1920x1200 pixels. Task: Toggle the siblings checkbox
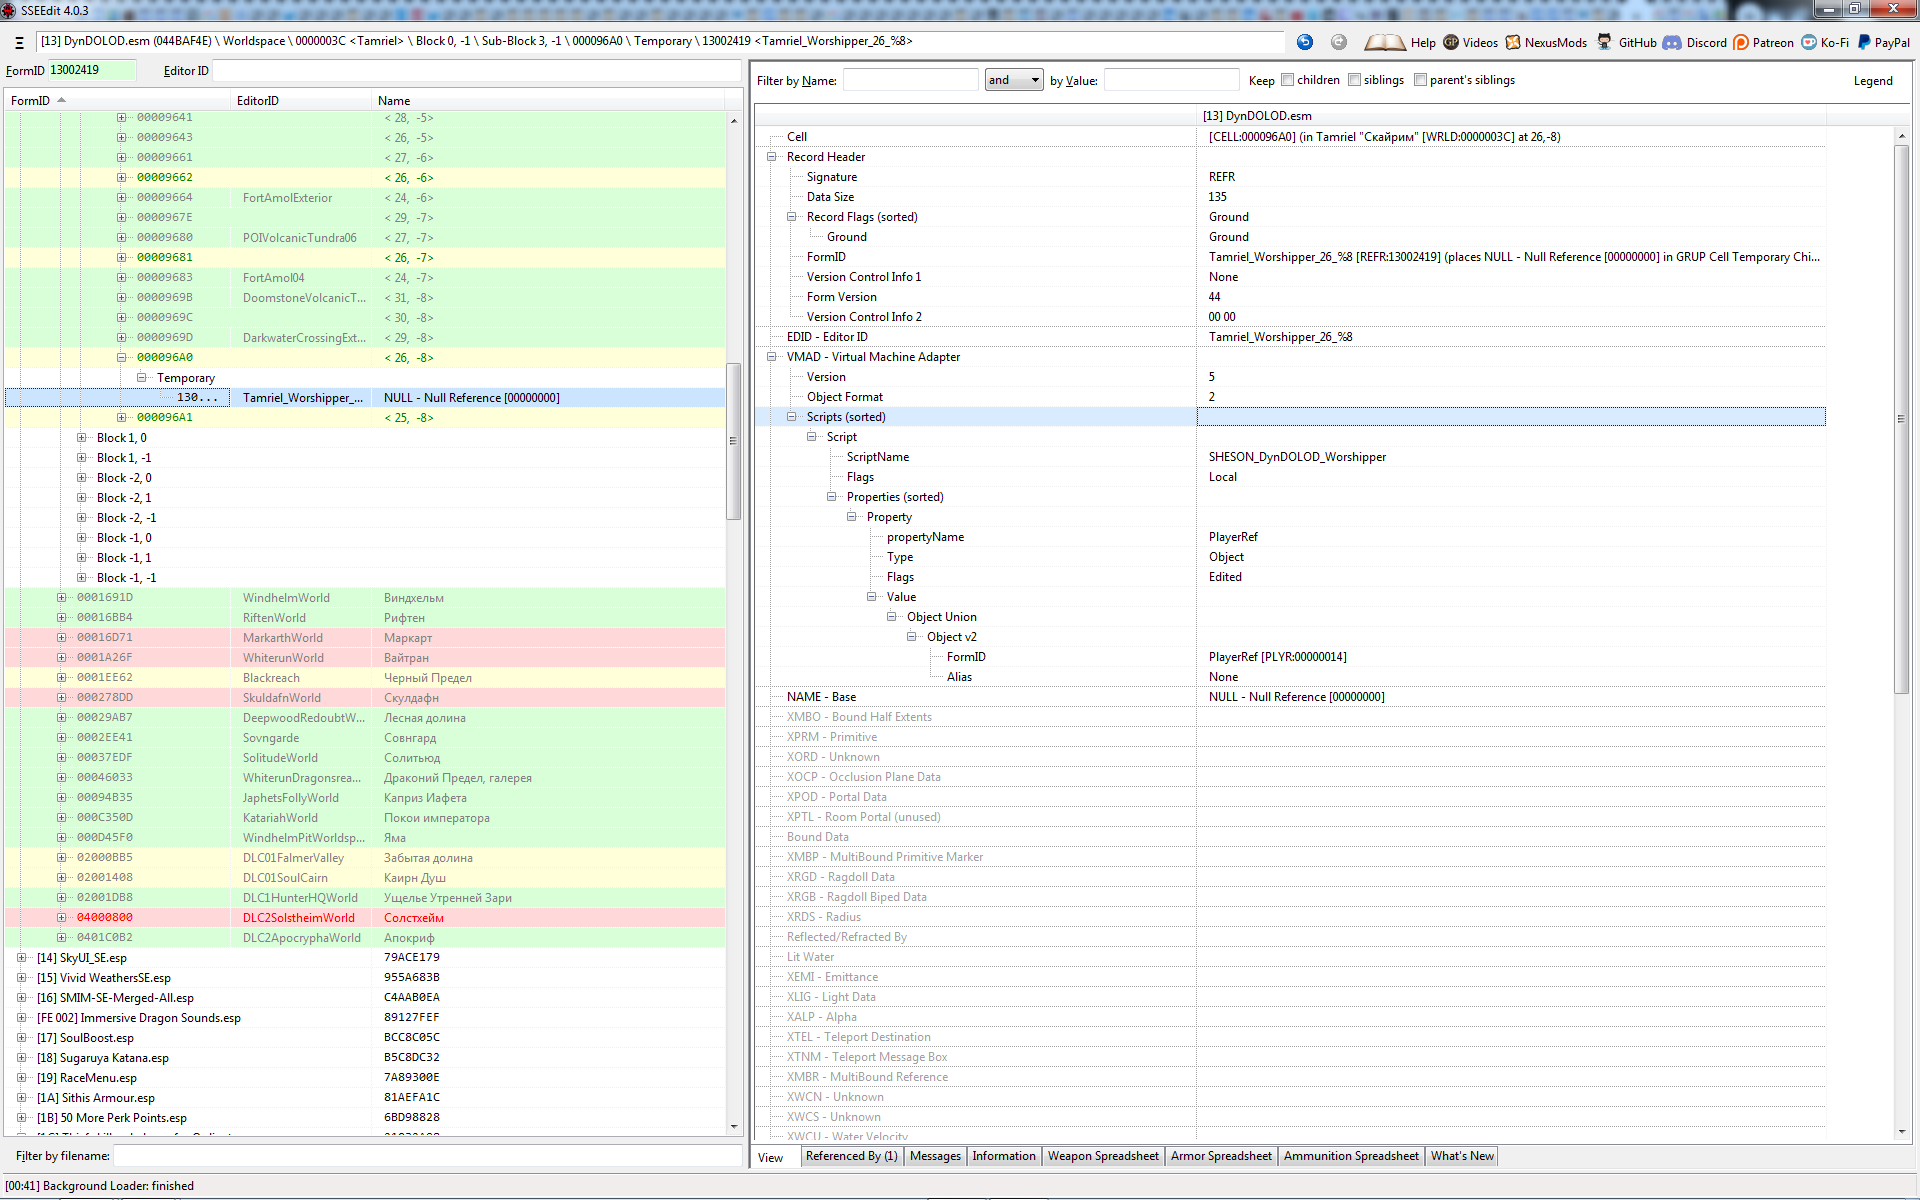coord(1354,80)
